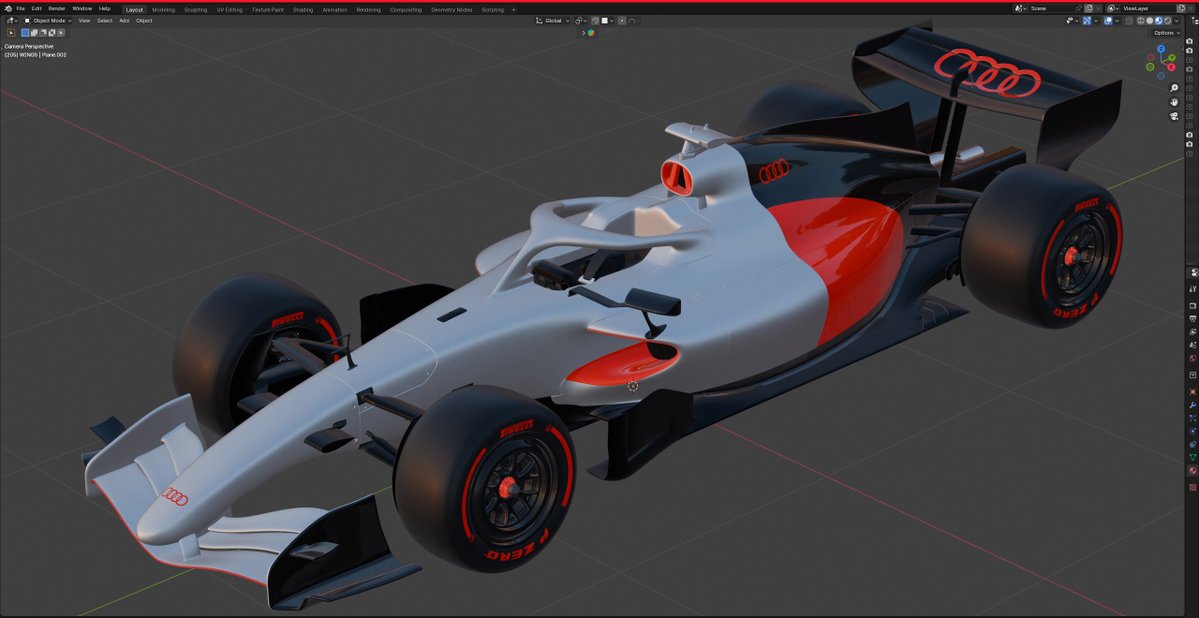Click the "(205) WINGS | Plane.002" viewport text

pos(35,54)
